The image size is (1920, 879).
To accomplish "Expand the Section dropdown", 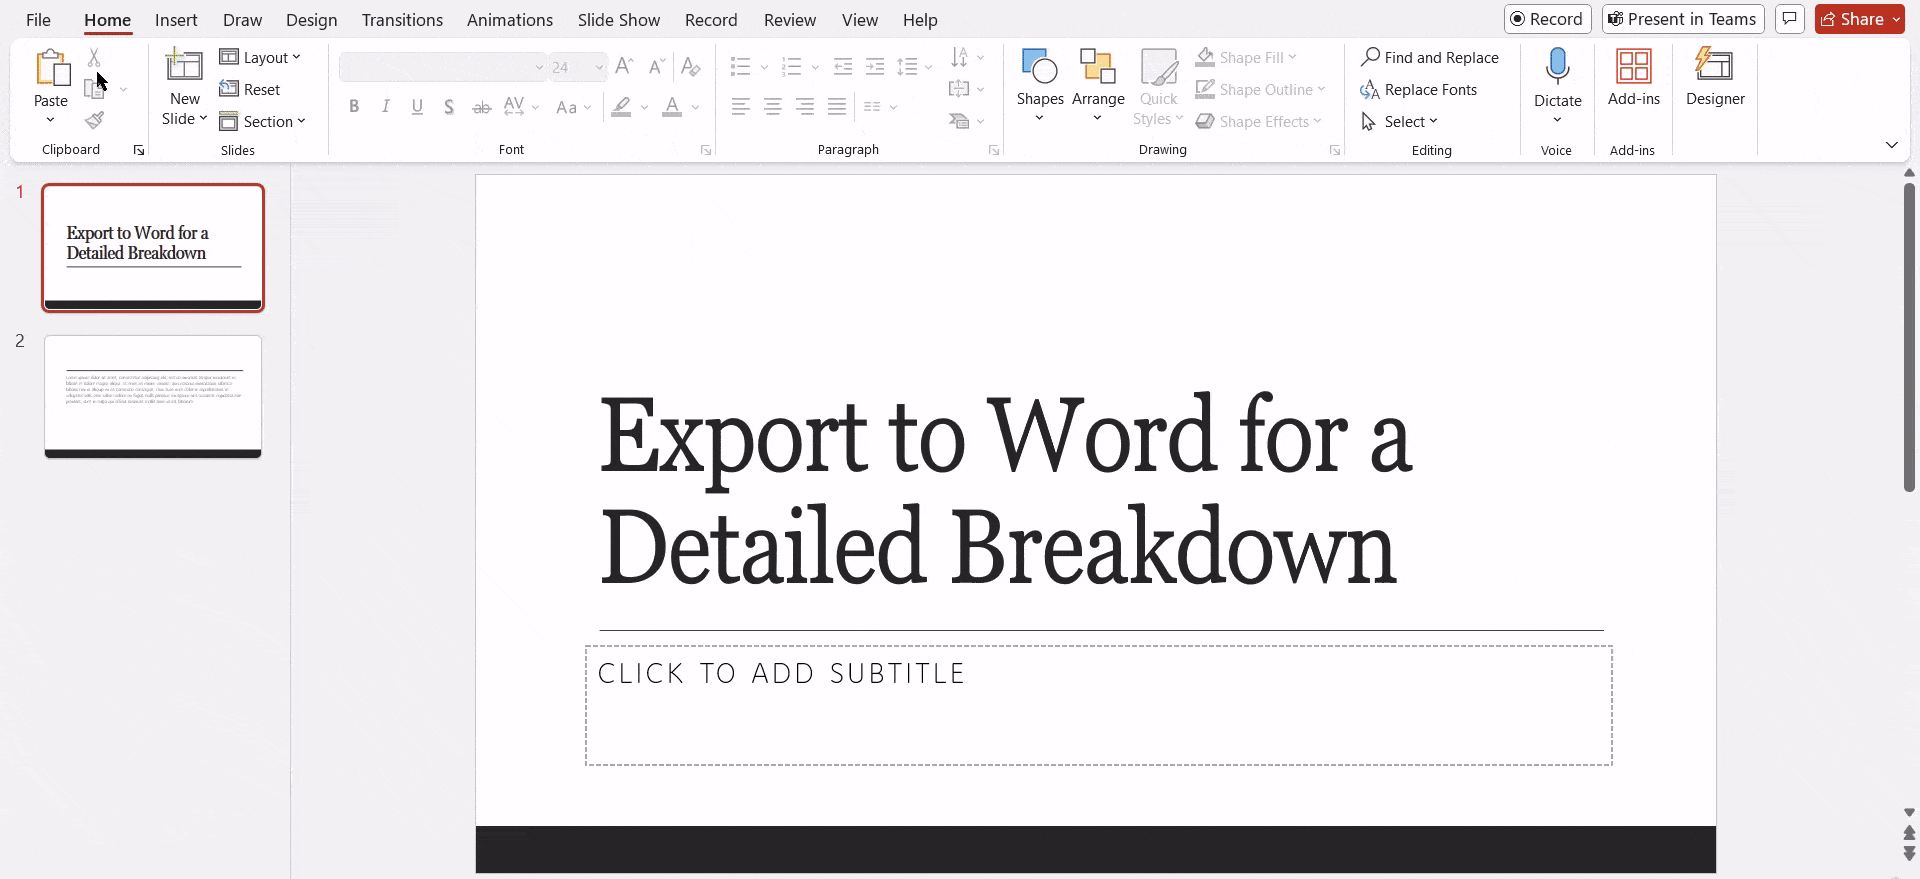I will pos(263,122).
